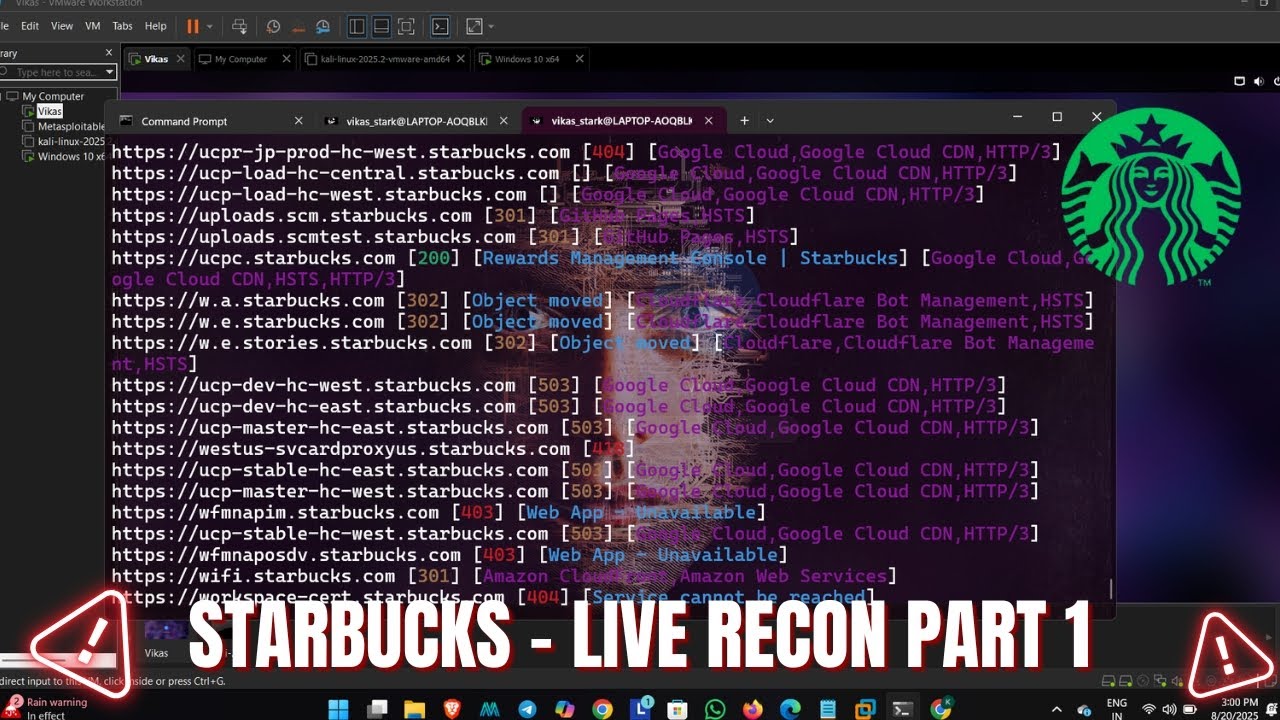Select Windows 10 x64 in library tree
Screen dimensions: 1280x720
pyautogui.click(x=70, y=157)
